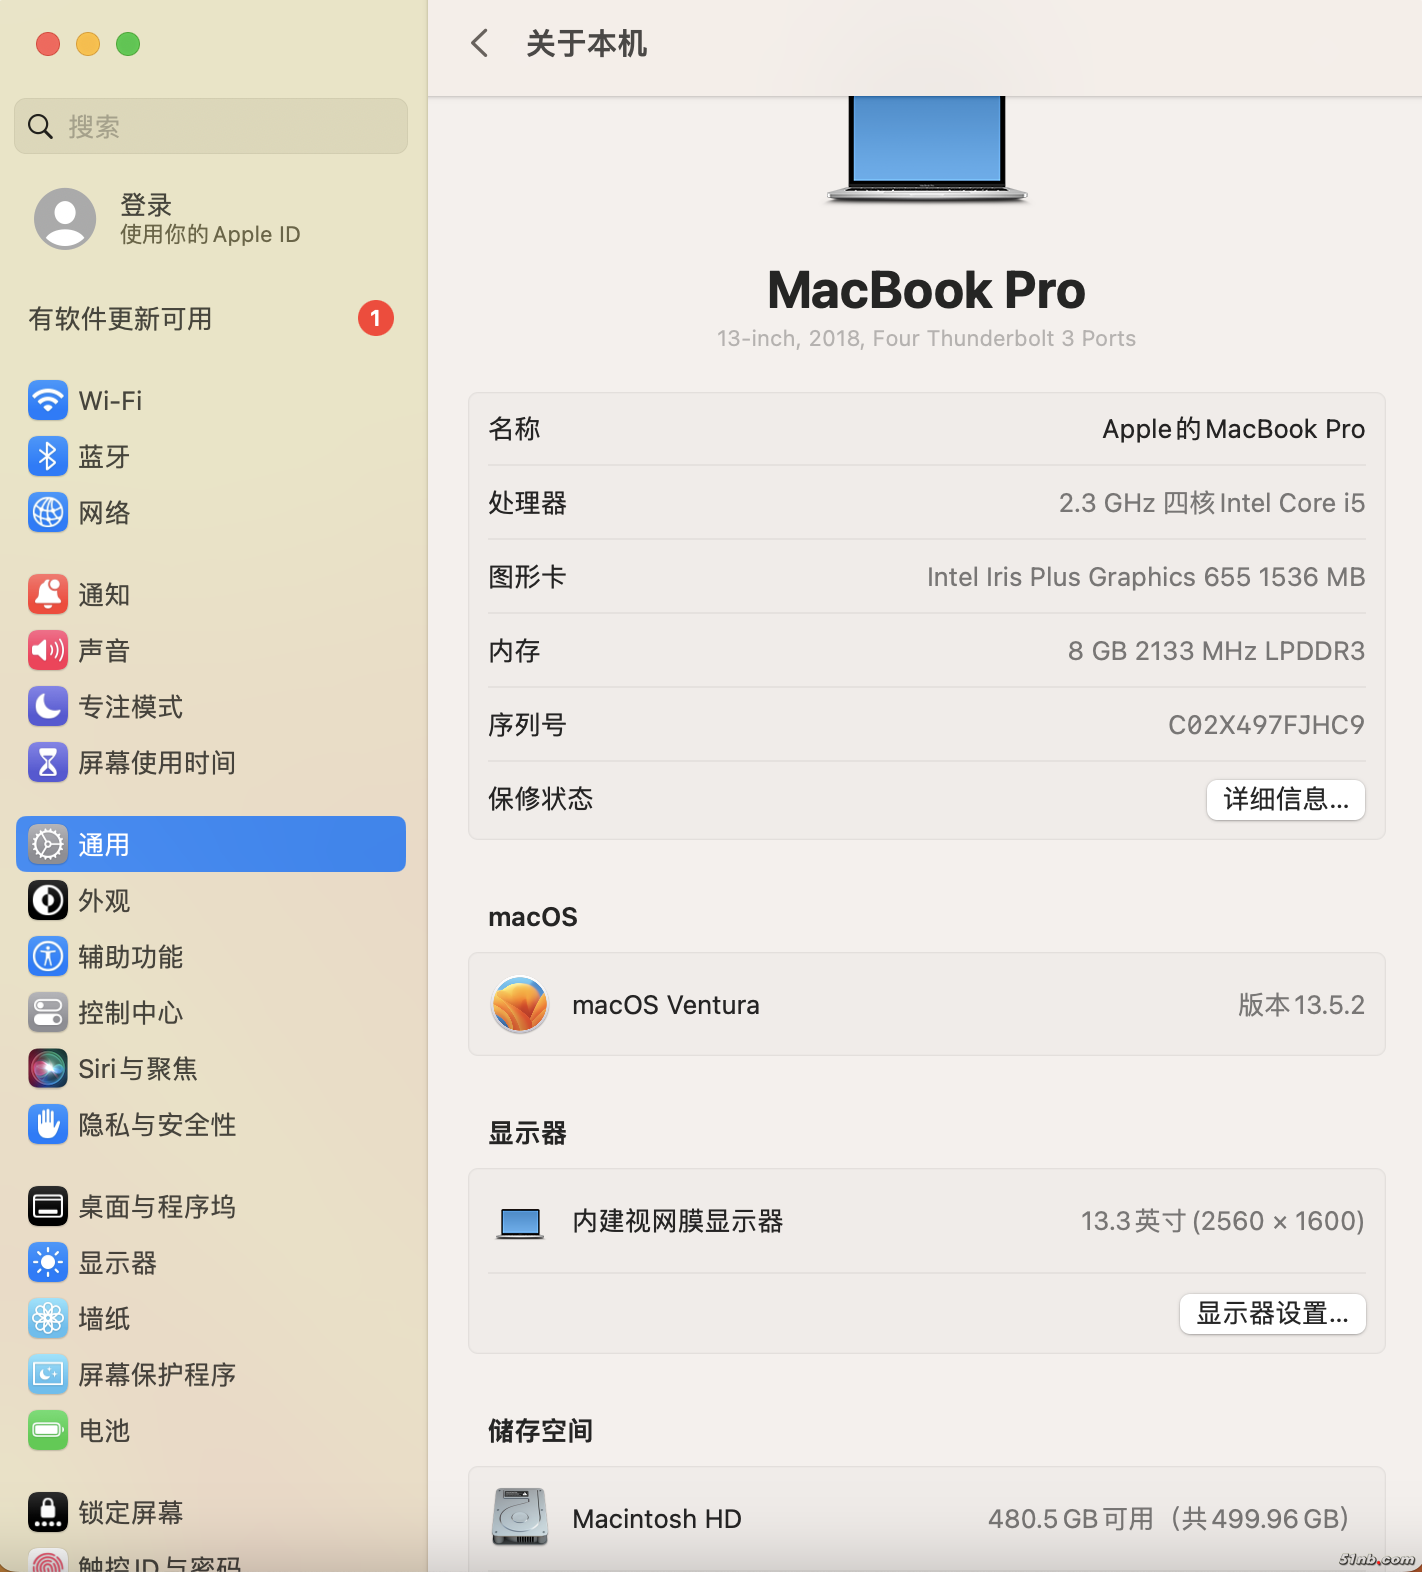
Task: Select 屏幕使用时间 sidebar label
Action: coord(157,763)
